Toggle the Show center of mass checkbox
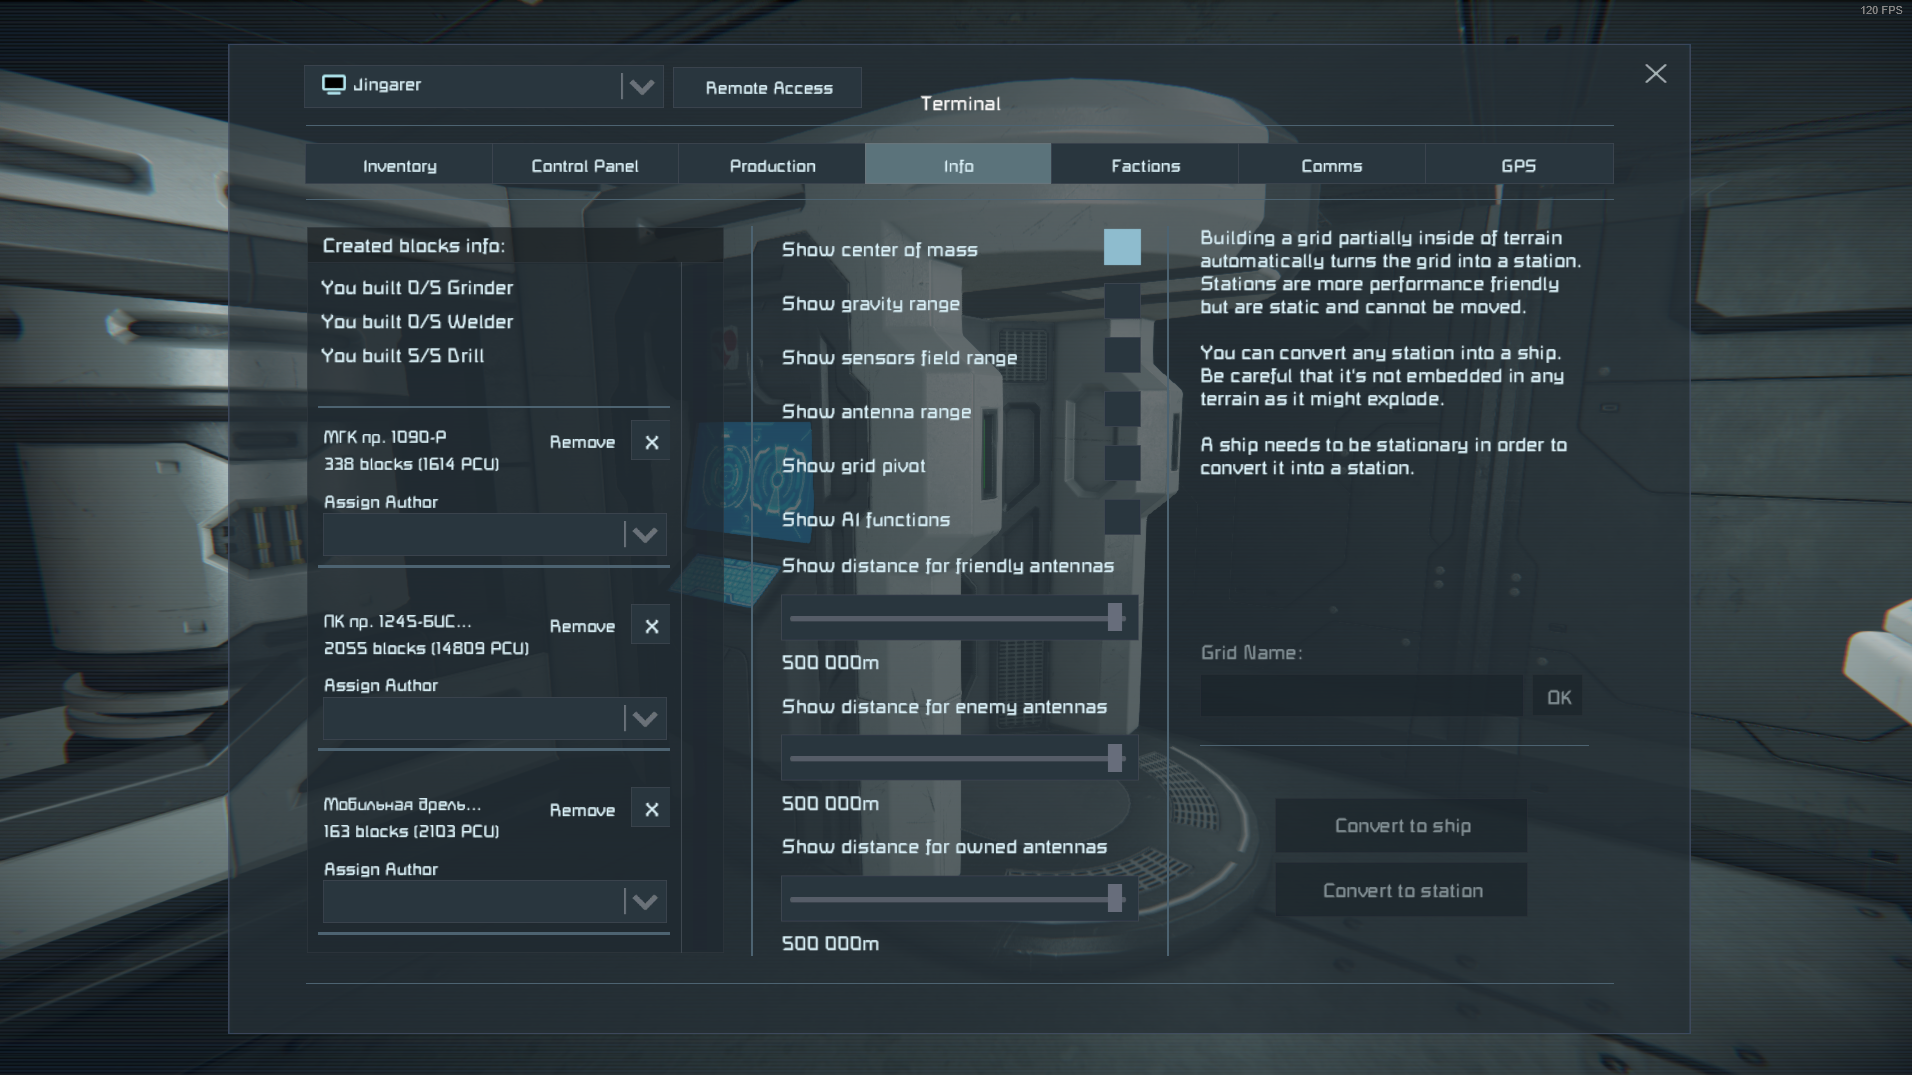This screenshot has height=1075, width=1912. 1122,247
